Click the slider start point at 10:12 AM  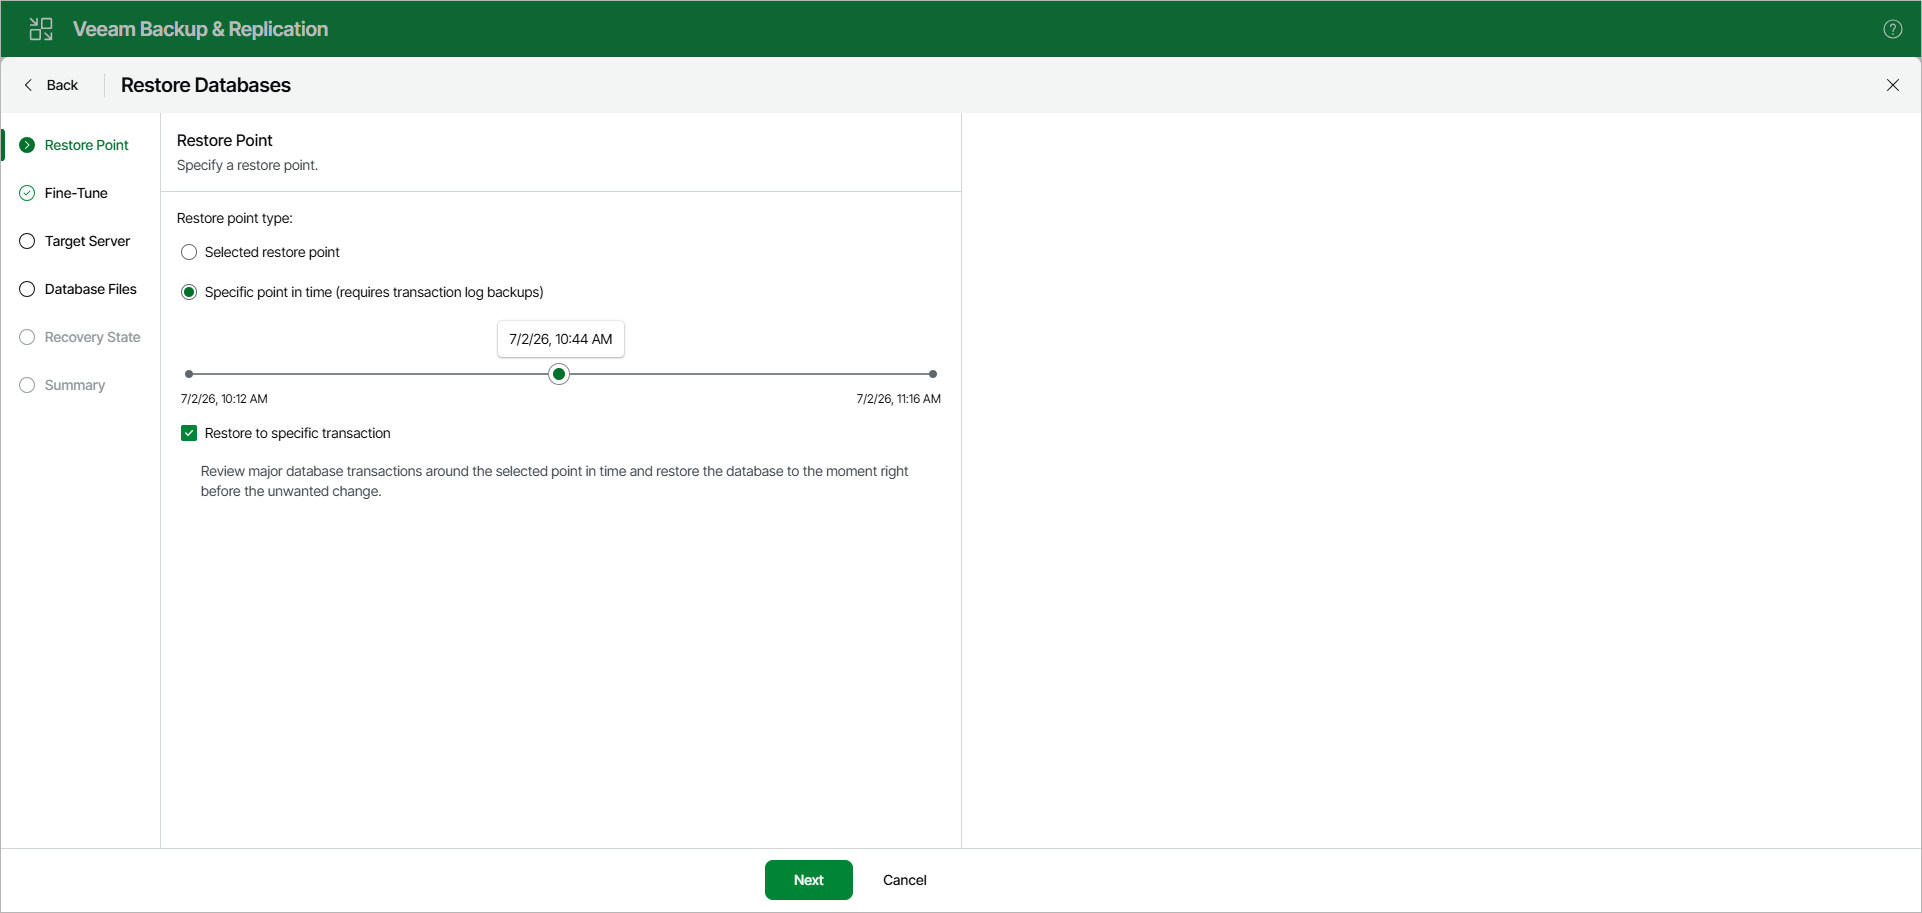tap(189, 374)
